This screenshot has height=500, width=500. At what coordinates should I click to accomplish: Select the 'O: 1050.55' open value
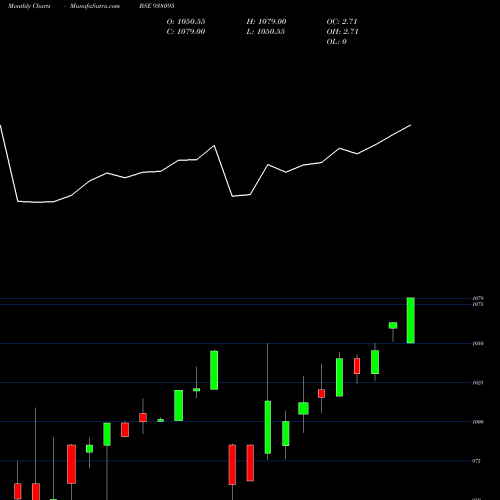[186, 22]
